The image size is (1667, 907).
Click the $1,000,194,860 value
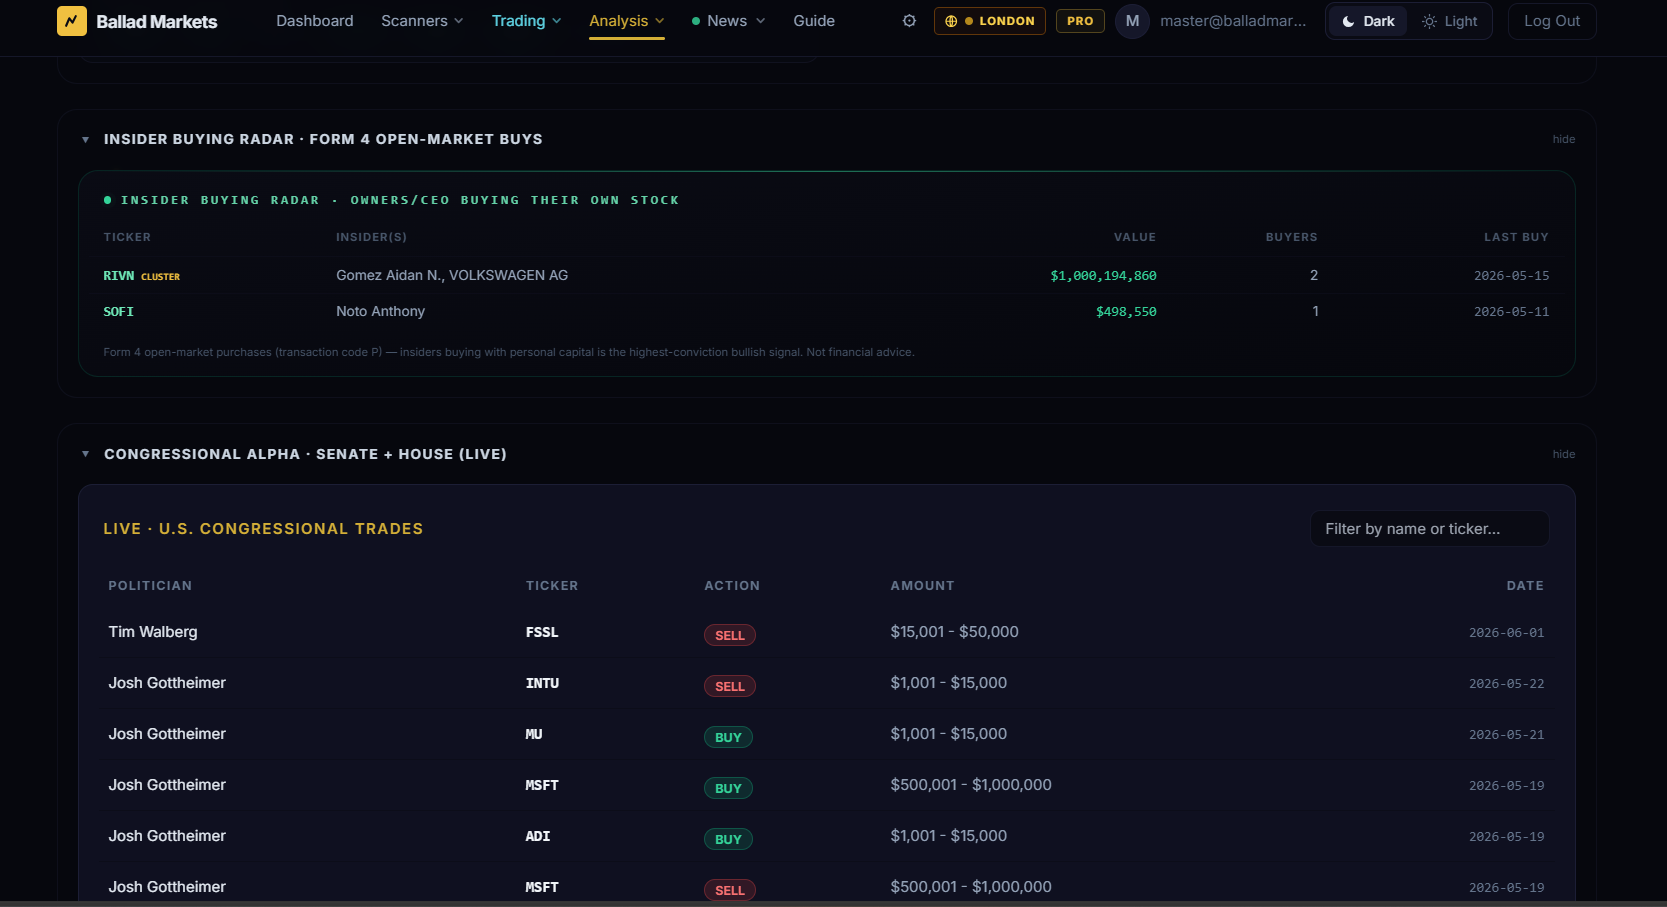[1103, 276]
